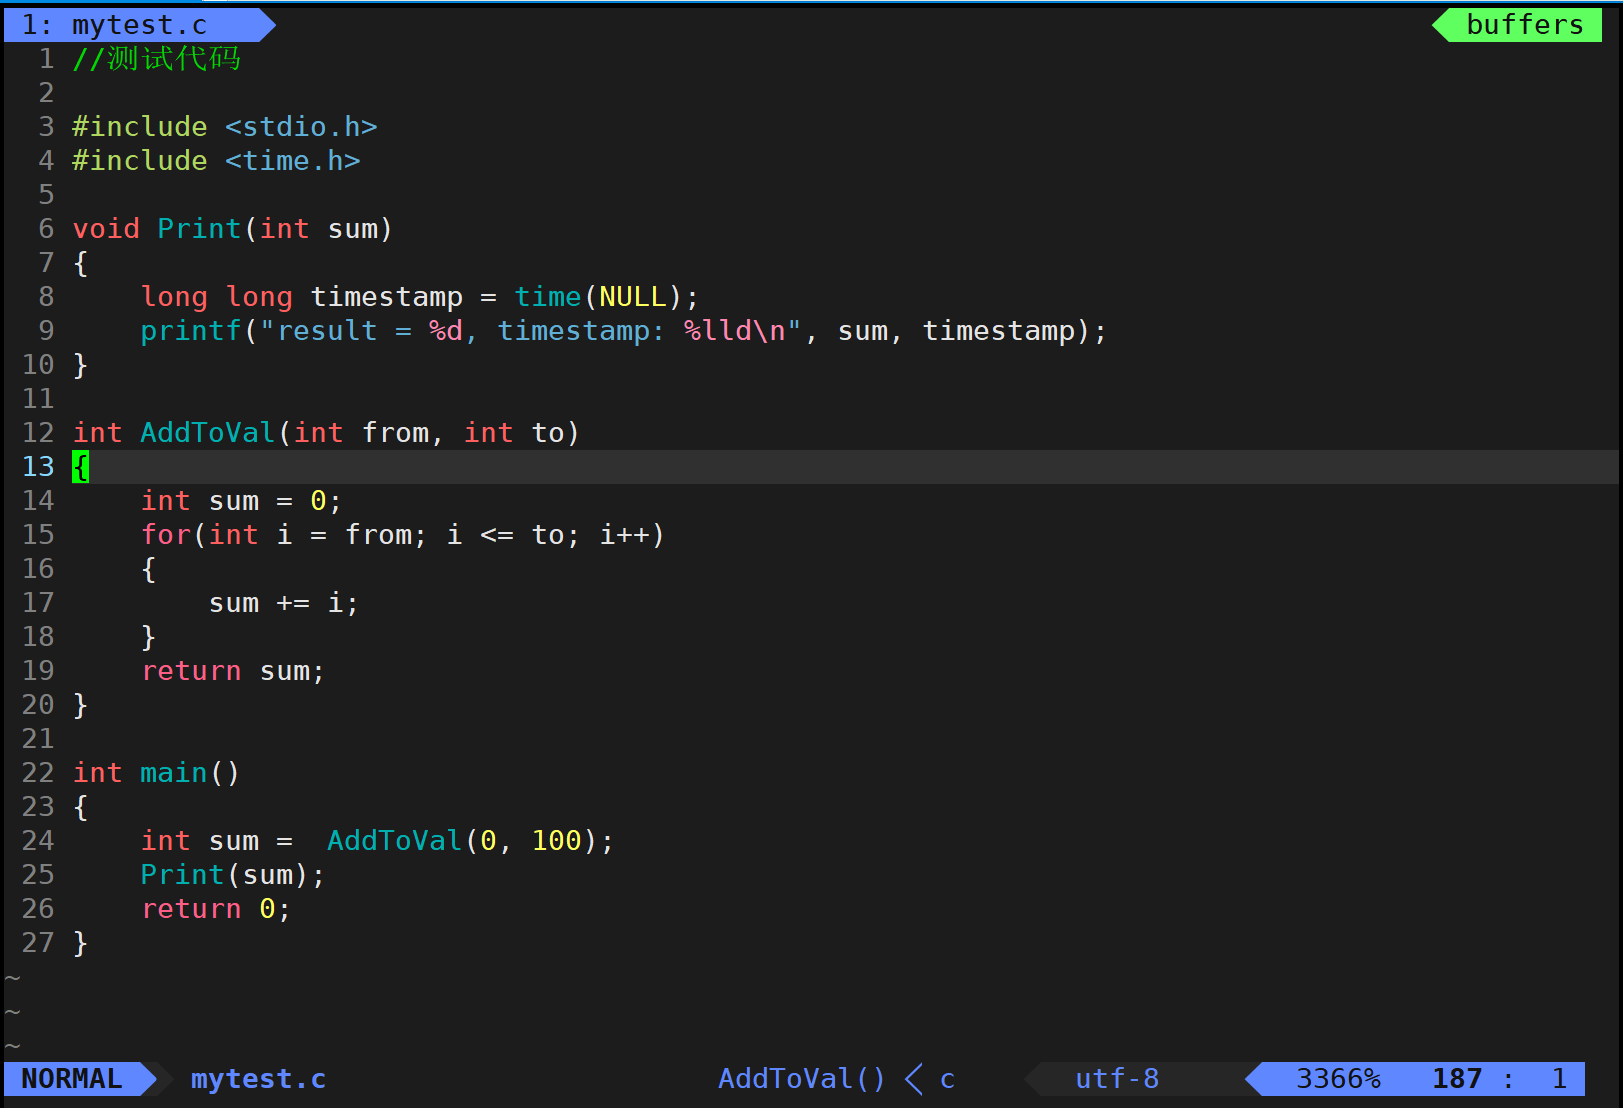Click Print(sum); on line 25
This screenshot has width=1623, height=1108.
(x=233, y=875)
